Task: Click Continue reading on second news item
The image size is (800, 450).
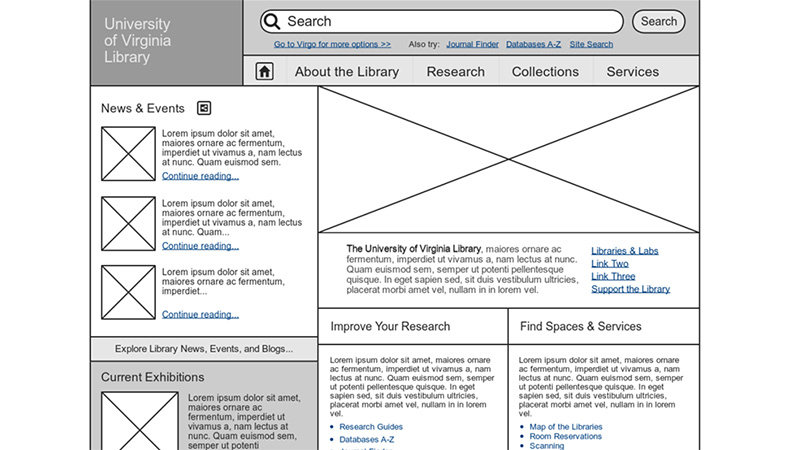Action: point(201,246)
